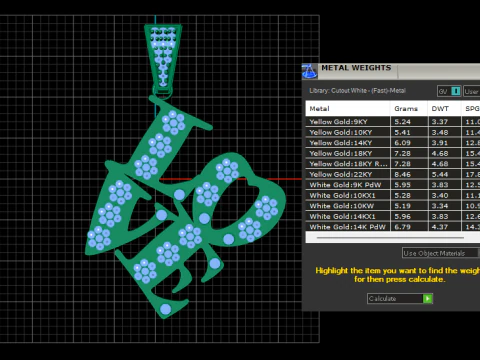Screen dimensions: 480x360
Task: Select the Yellow Gold:18KY row
Action: [x=393, y=153]
